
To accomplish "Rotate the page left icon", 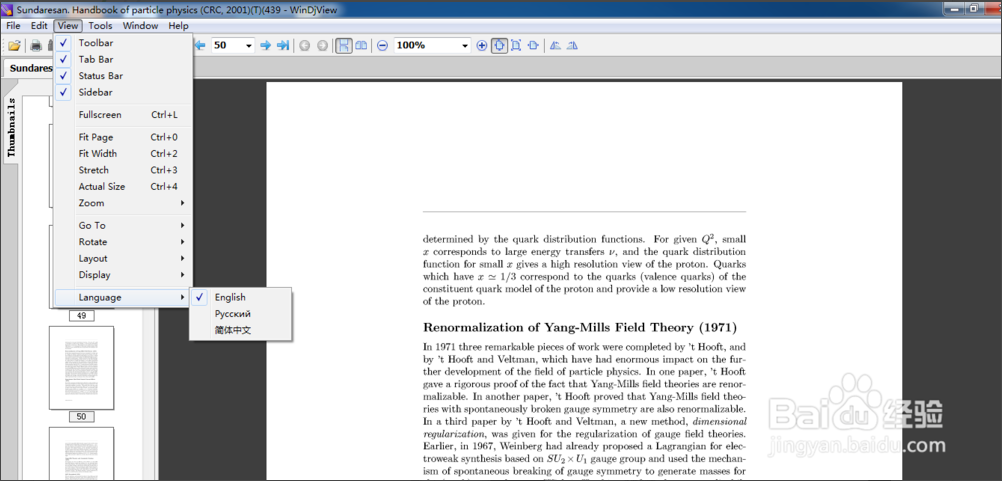I will [555, 45].
